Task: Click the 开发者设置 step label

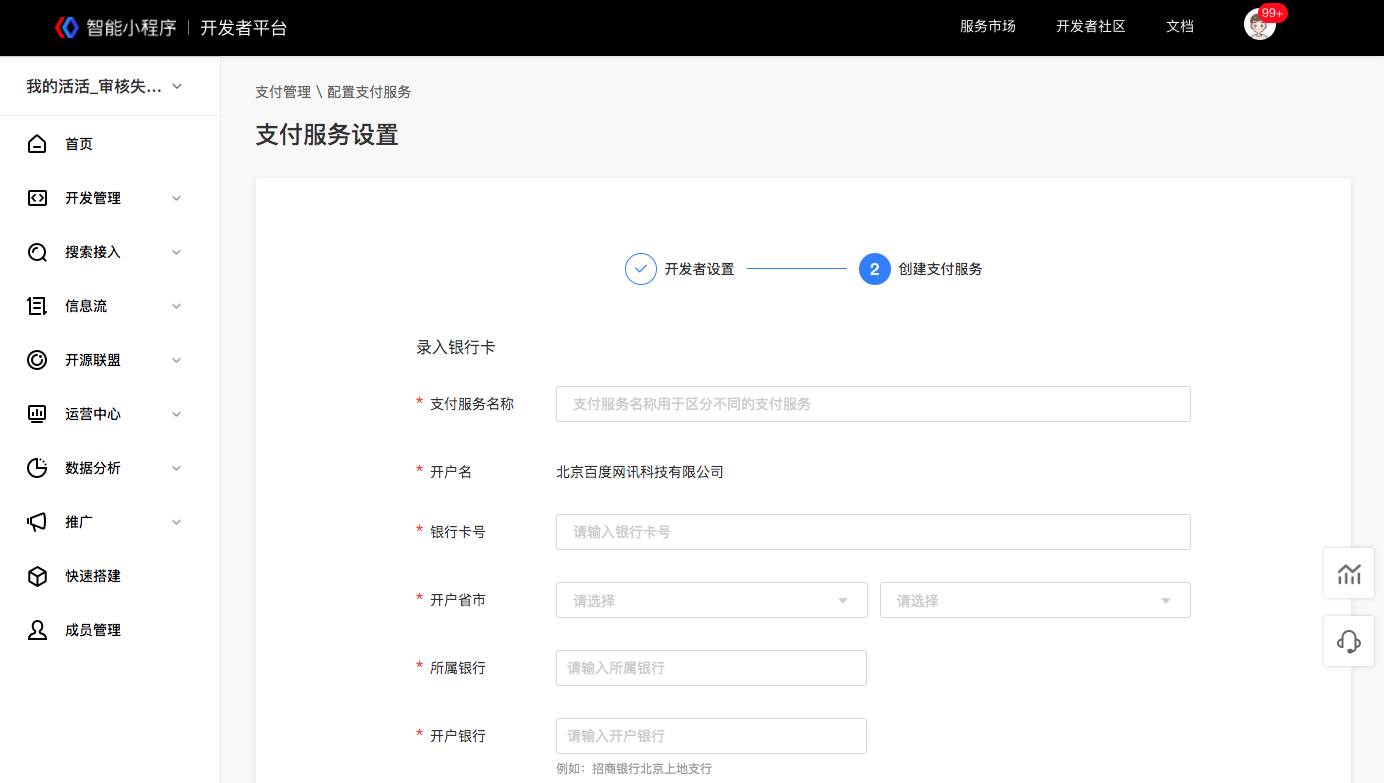Action: pyautogui.click(x=700, y=269)
